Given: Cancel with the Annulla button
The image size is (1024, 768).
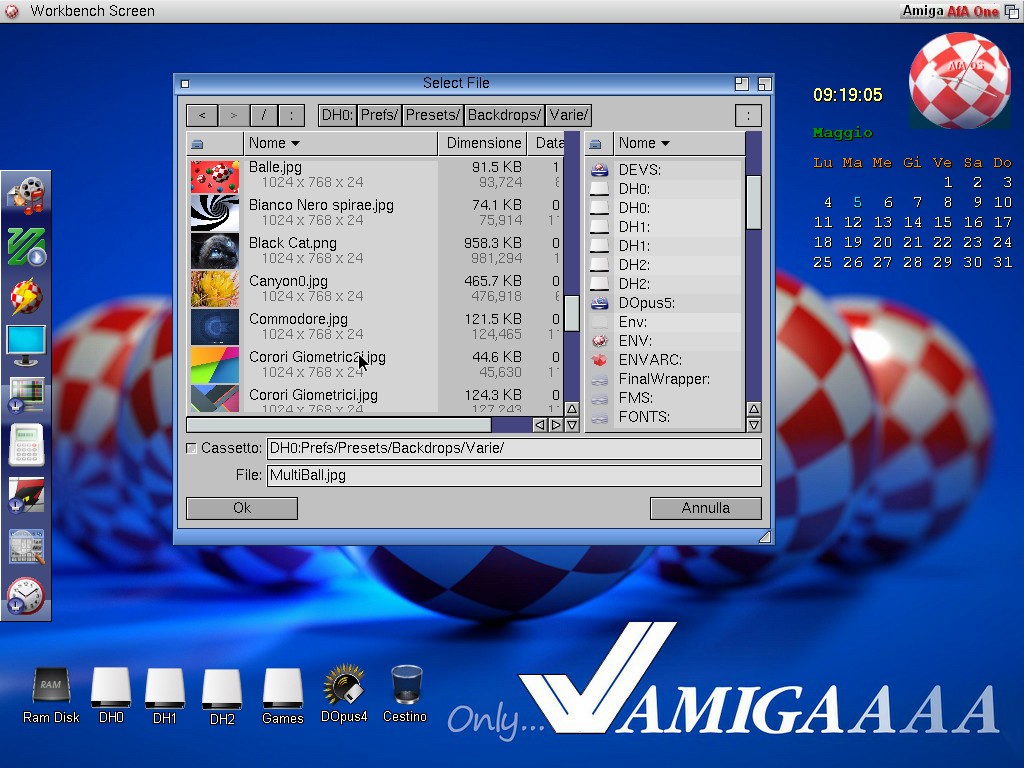Looking at the screenshot, I should [x=705, y=508].
